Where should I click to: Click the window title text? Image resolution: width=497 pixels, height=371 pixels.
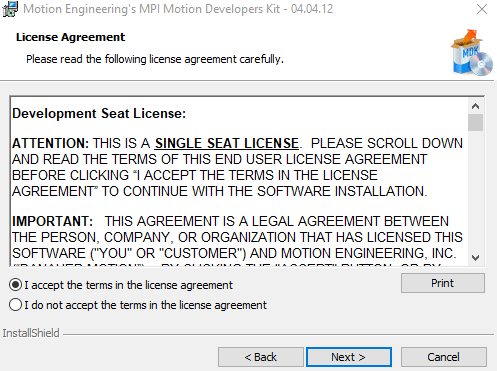click(178, 9)
